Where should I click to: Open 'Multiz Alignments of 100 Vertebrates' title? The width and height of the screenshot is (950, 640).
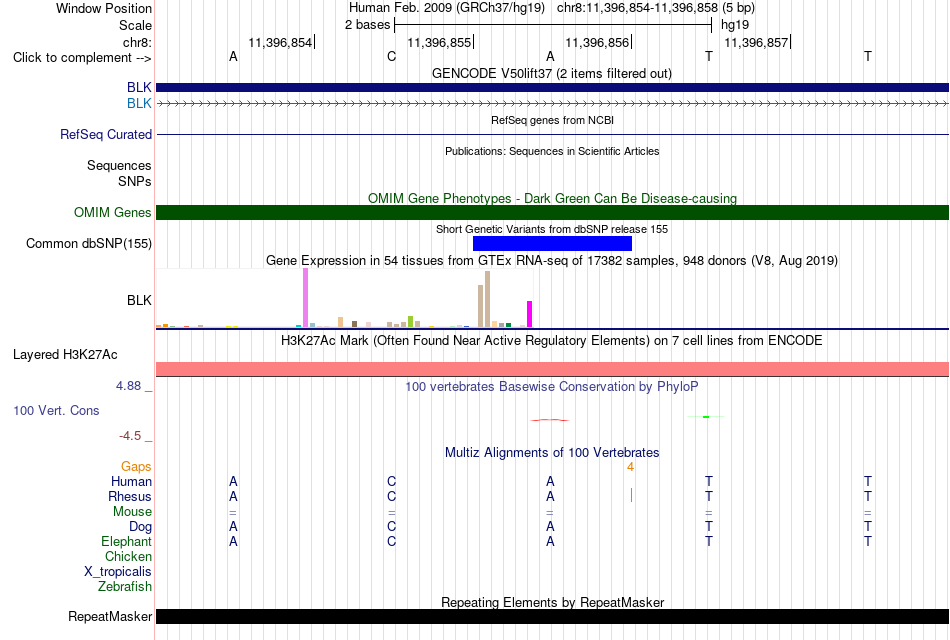552,453
